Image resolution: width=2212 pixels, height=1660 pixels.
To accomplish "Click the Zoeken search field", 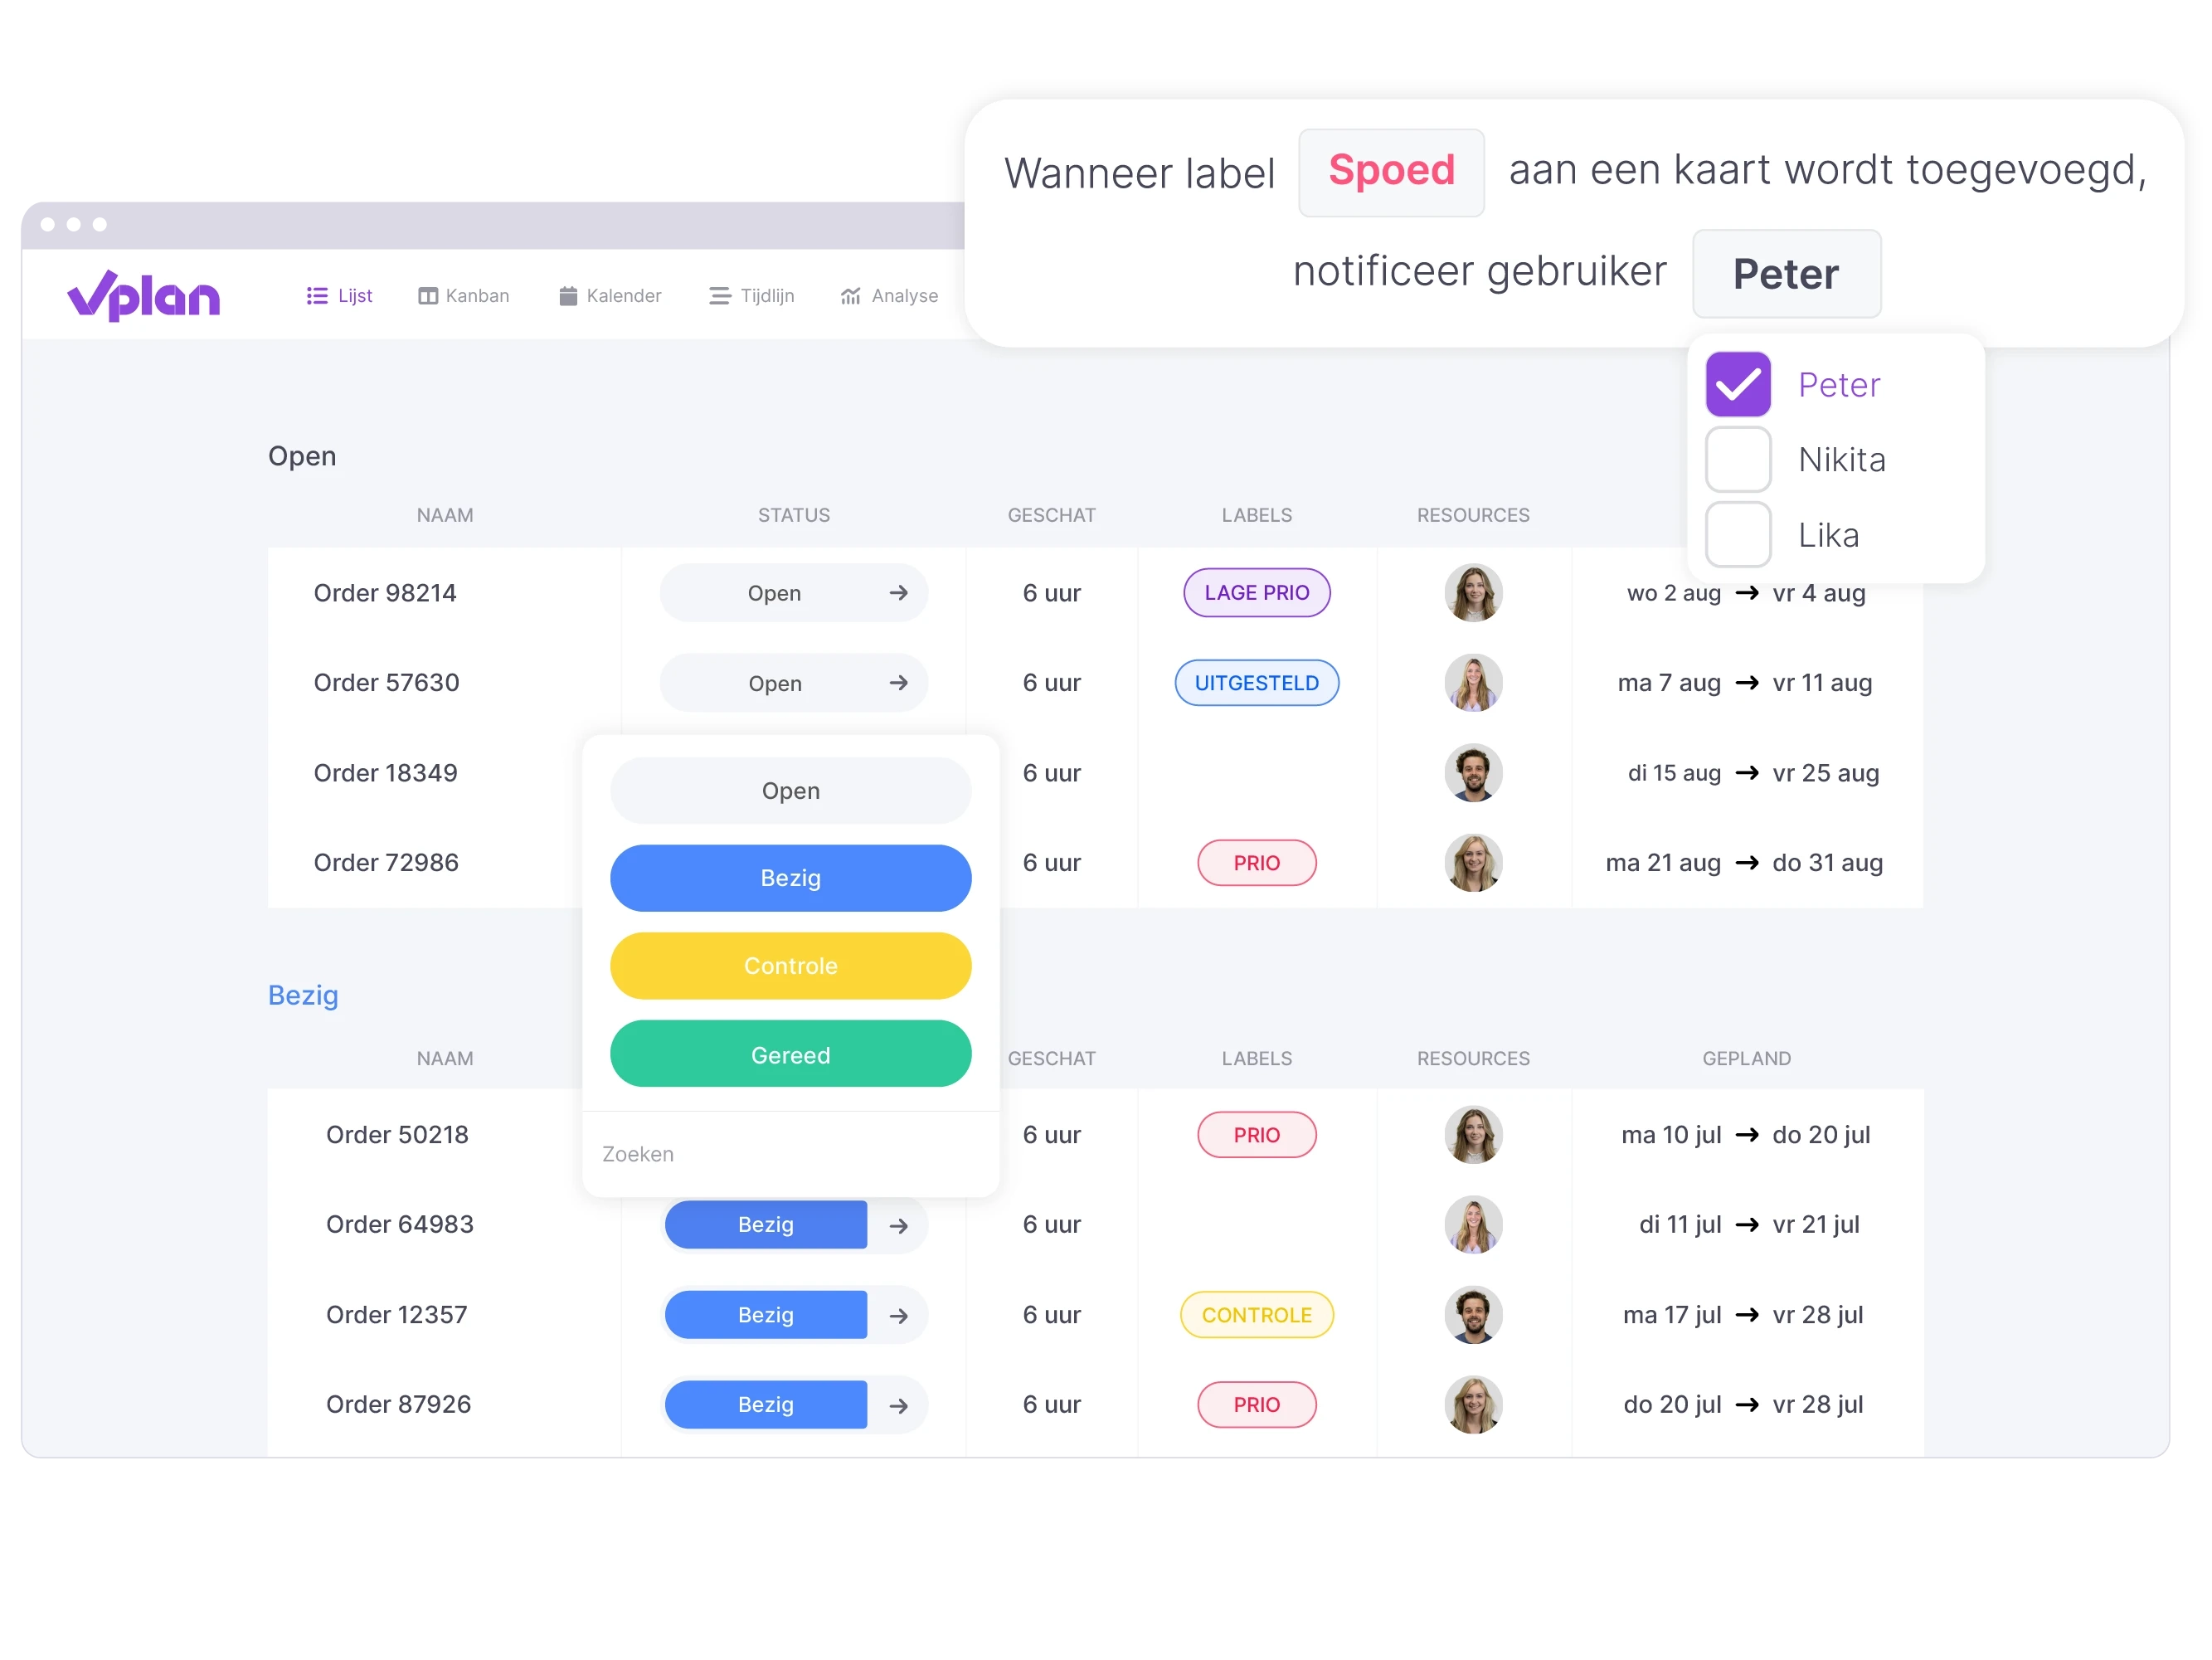I will pos(788,1152).
